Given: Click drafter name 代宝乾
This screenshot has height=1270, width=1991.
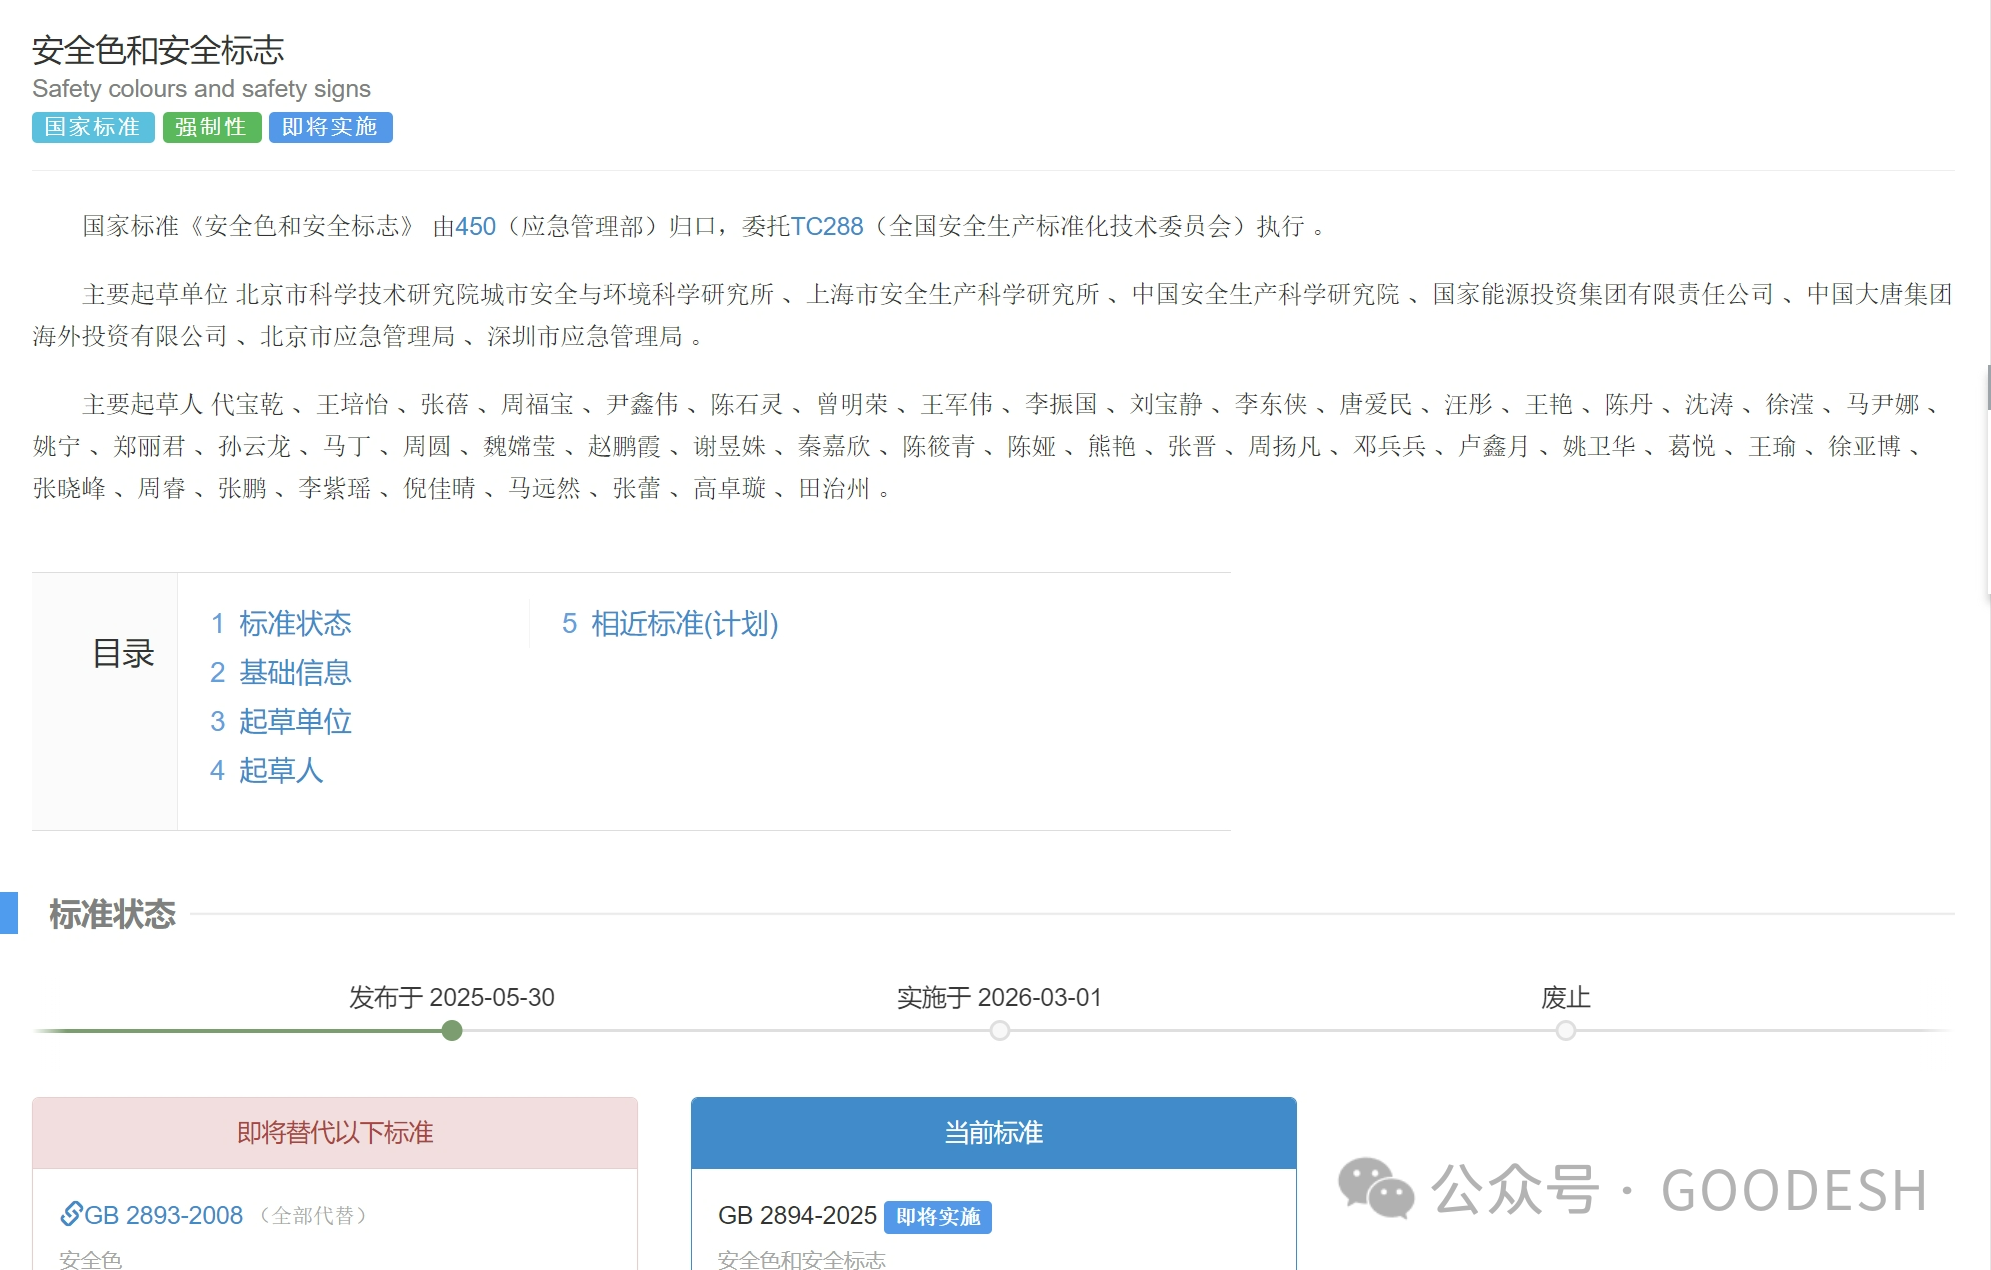Looking at the screenshot, I should click(248, 405).
